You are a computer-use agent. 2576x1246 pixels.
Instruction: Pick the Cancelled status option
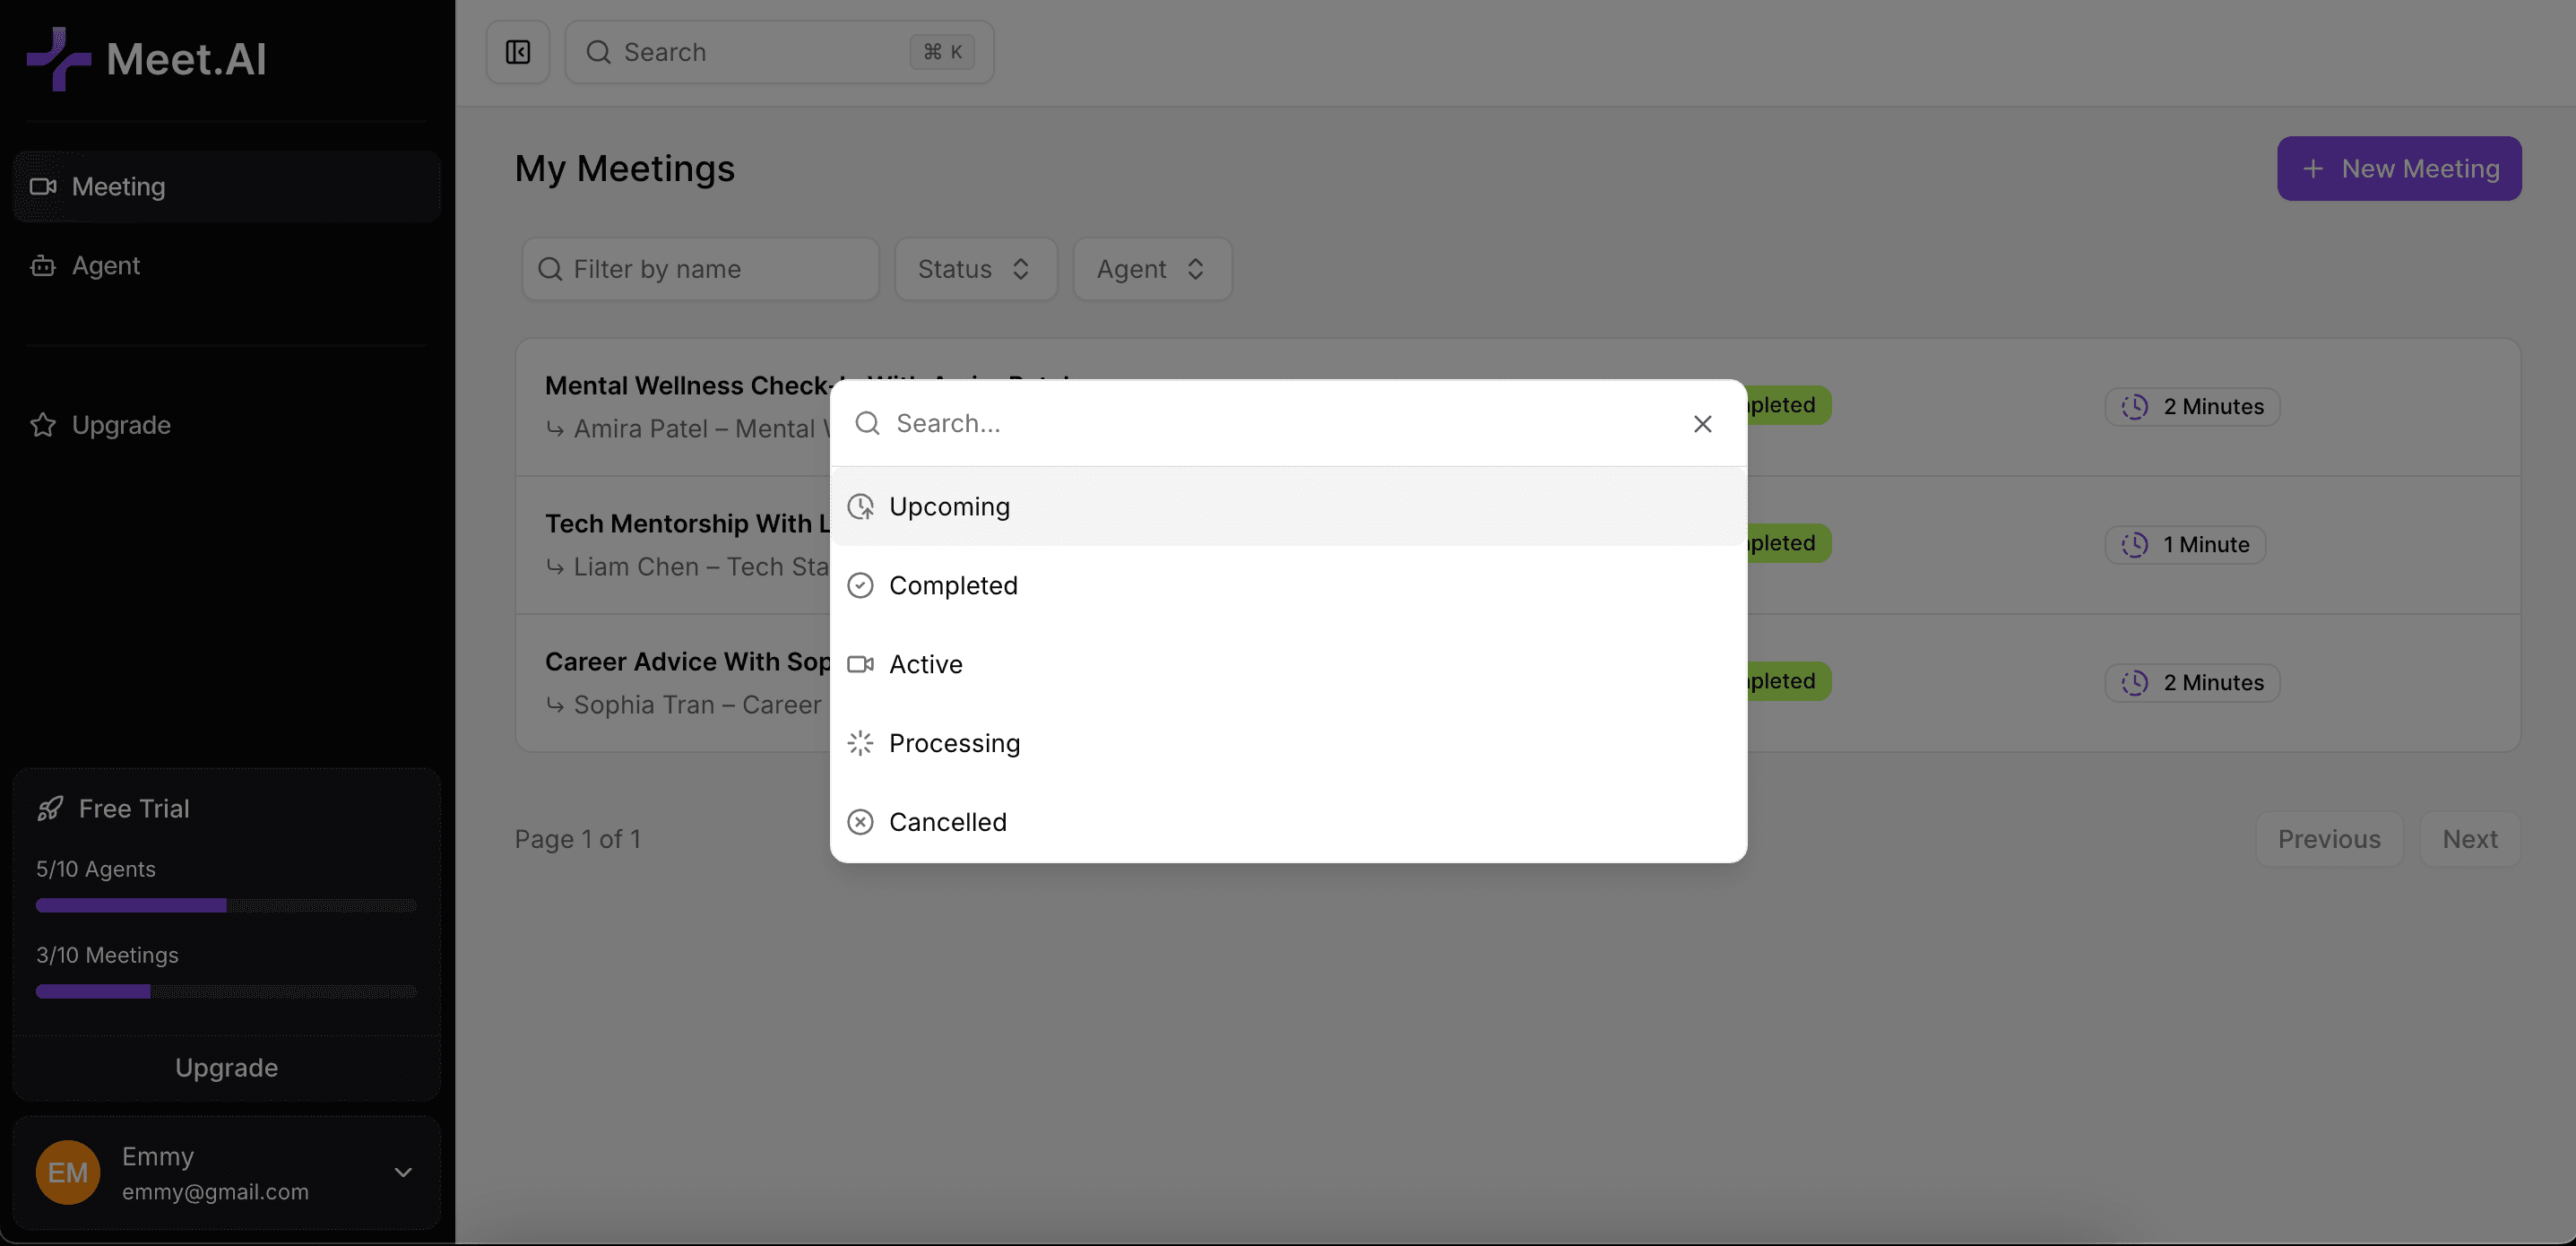[947, 822]
